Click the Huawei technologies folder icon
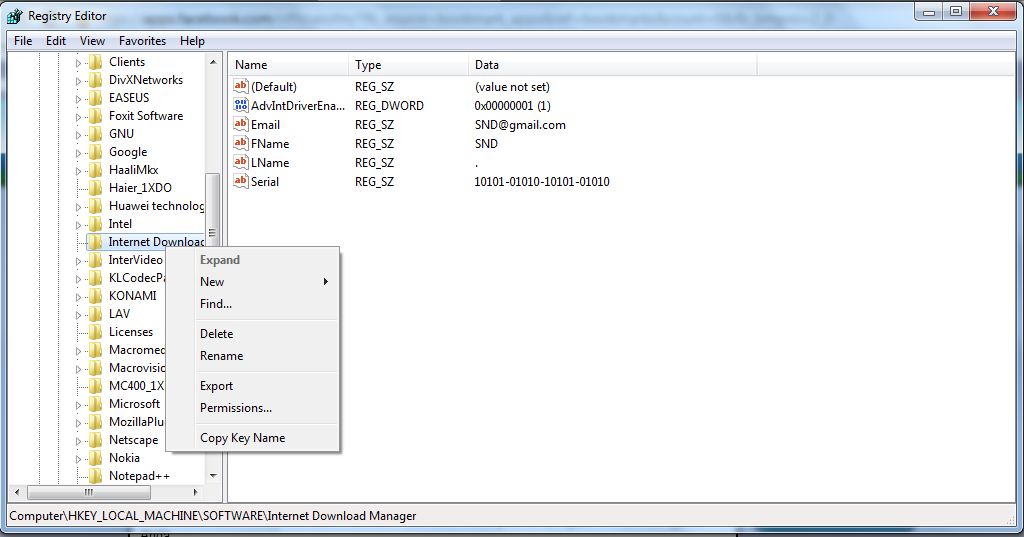Image resolution: width=1024 pixels, height=537 pixels. click(95, 206)
